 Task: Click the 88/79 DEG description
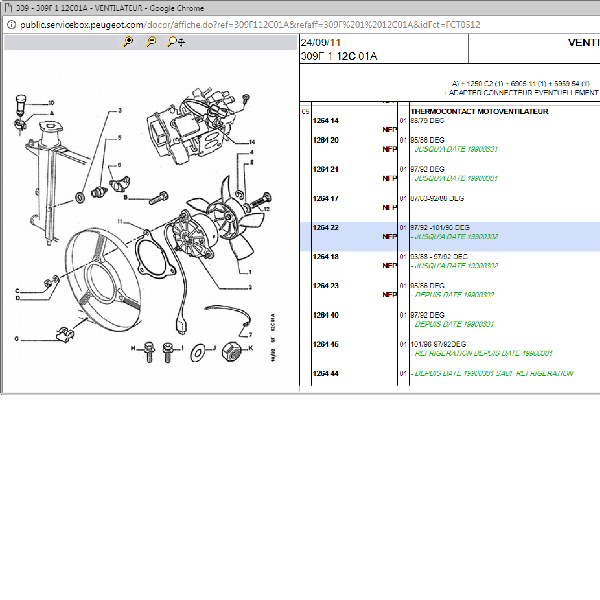pos(427,121)
